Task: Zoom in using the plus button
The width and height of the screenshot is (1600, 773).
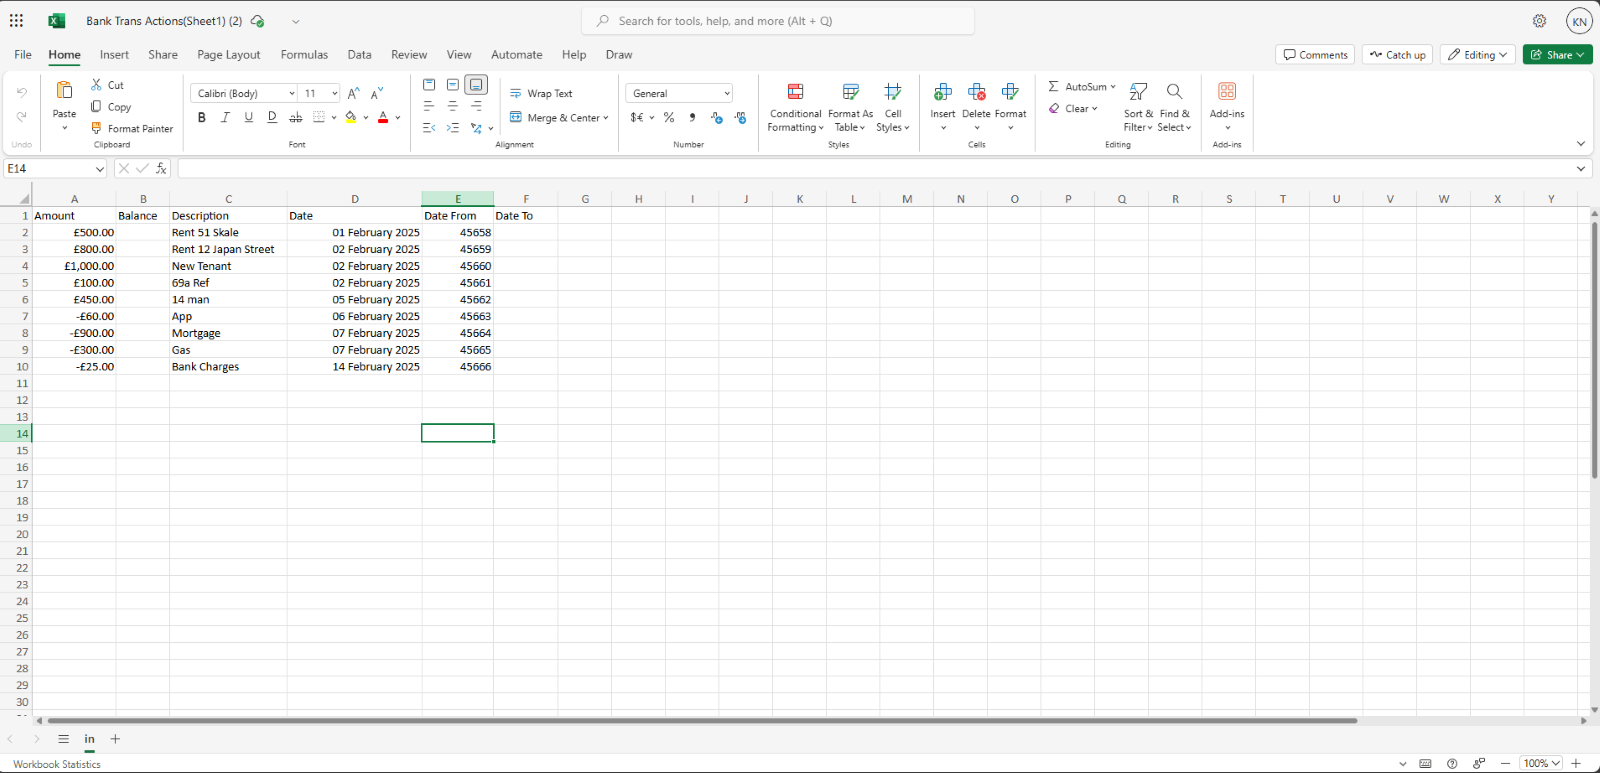Action: point(1576,764)
